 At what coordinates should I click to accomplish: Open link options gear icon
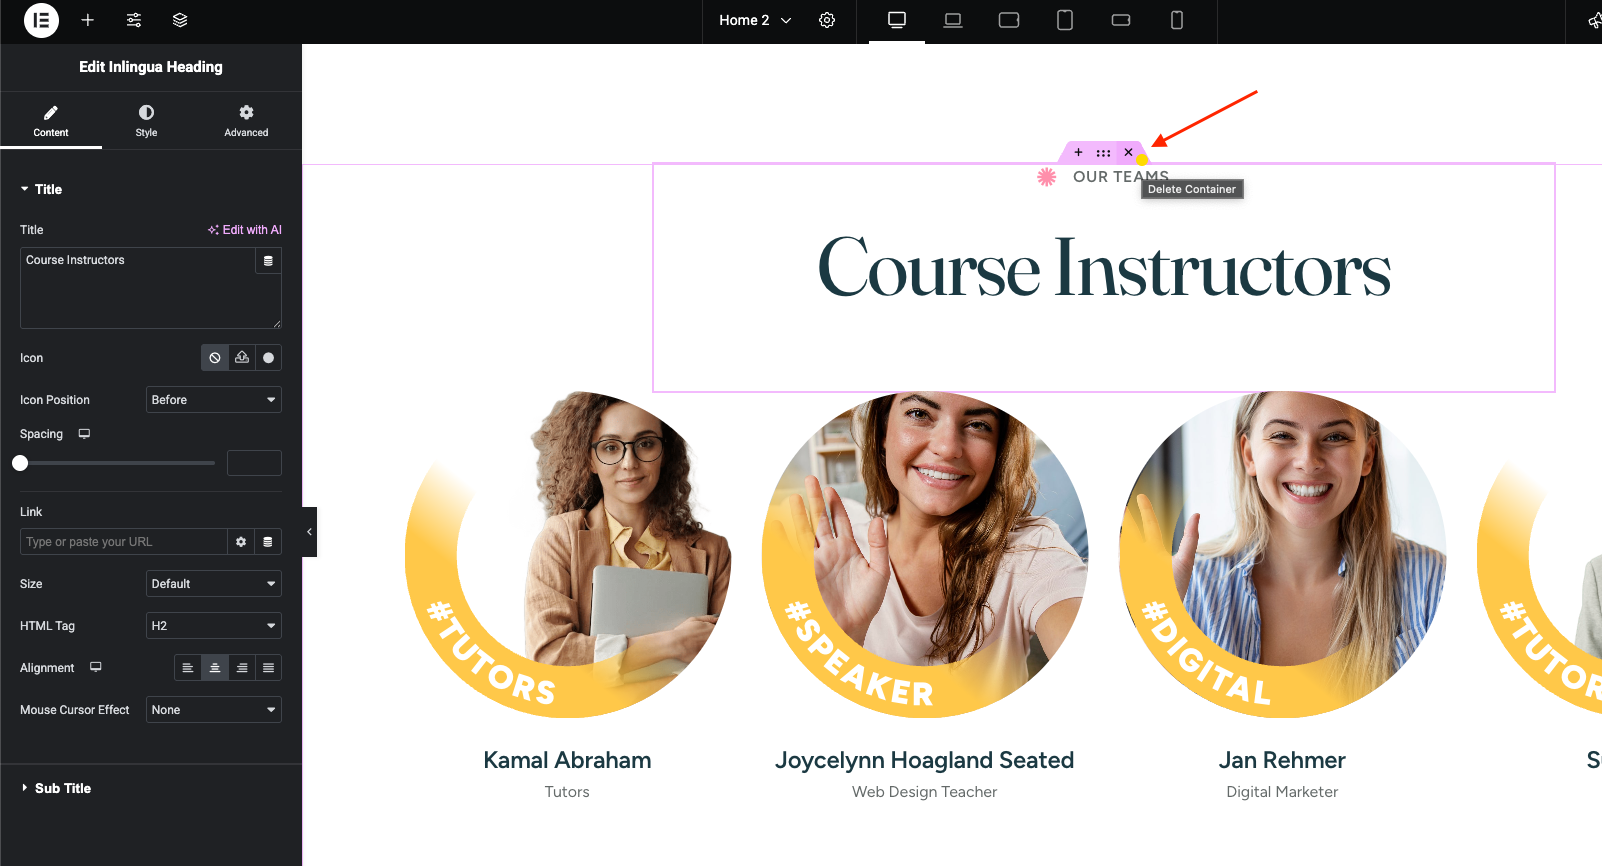pos(241,542)
